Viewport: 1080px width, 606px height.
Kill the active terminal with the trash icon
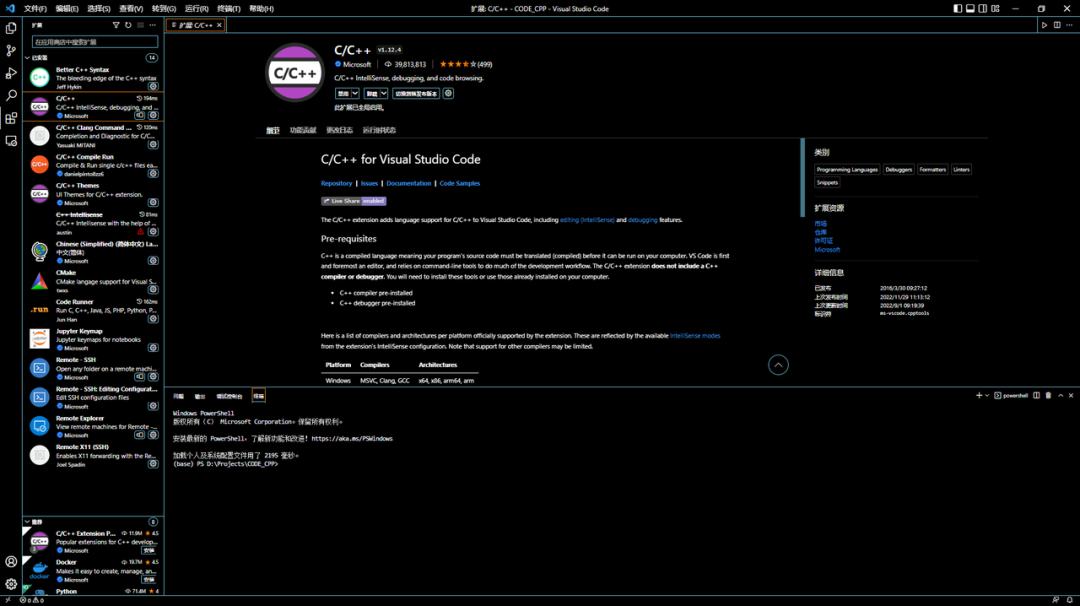(x=1048, y=395)
